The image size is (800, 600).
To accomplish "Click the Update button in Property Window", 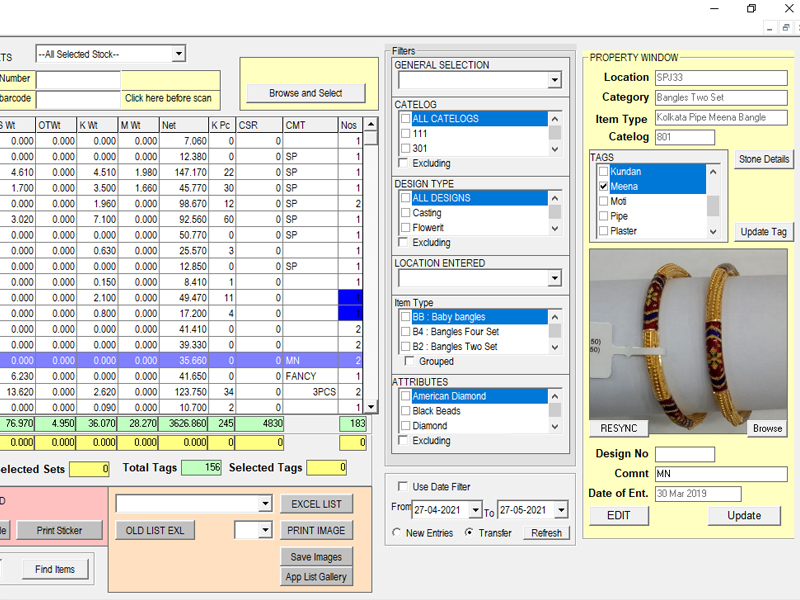I will [x=744, y=515].
